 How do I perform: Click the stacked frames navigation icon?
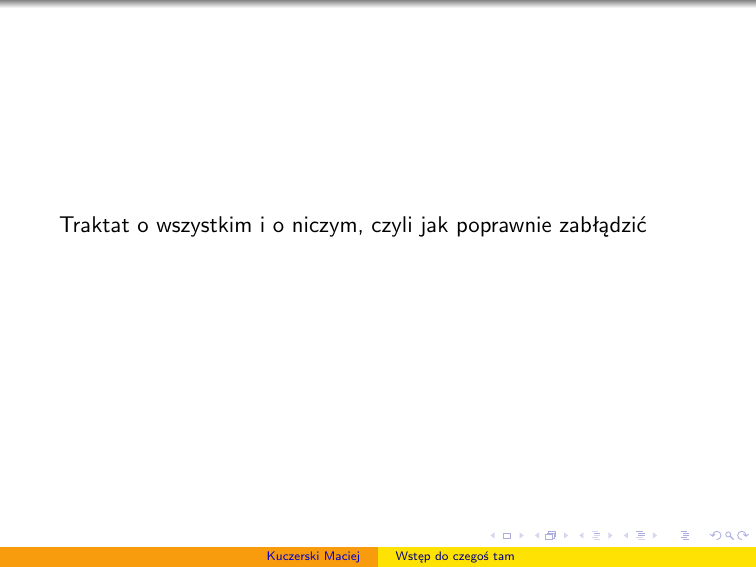tap(550, 537)
